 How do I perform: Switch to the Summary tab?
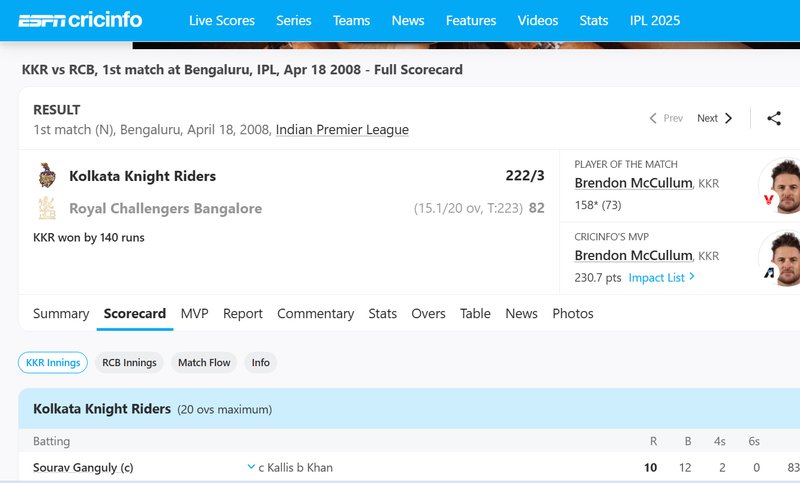click(61, 314)
